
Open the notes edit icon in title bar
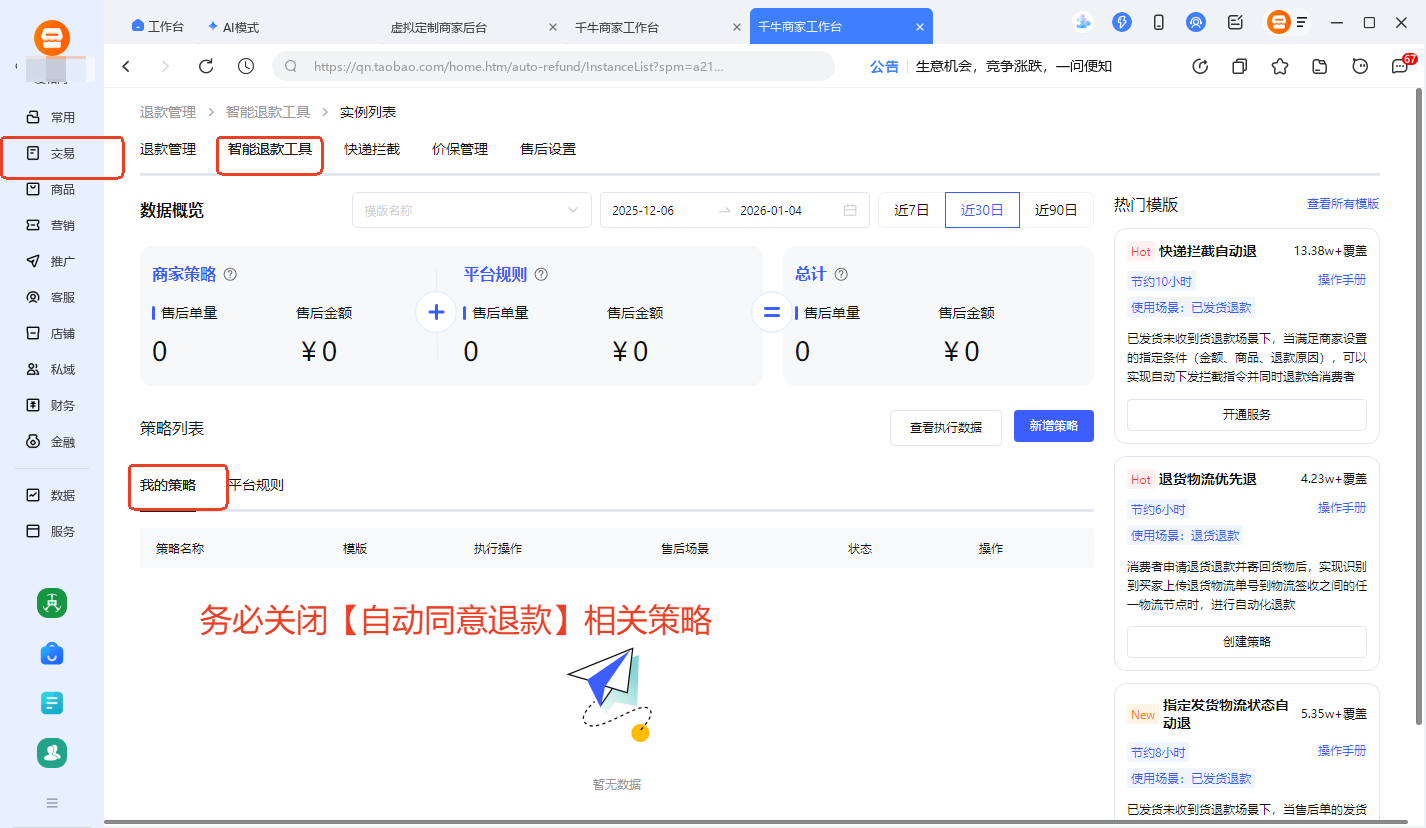[1235, 22]
